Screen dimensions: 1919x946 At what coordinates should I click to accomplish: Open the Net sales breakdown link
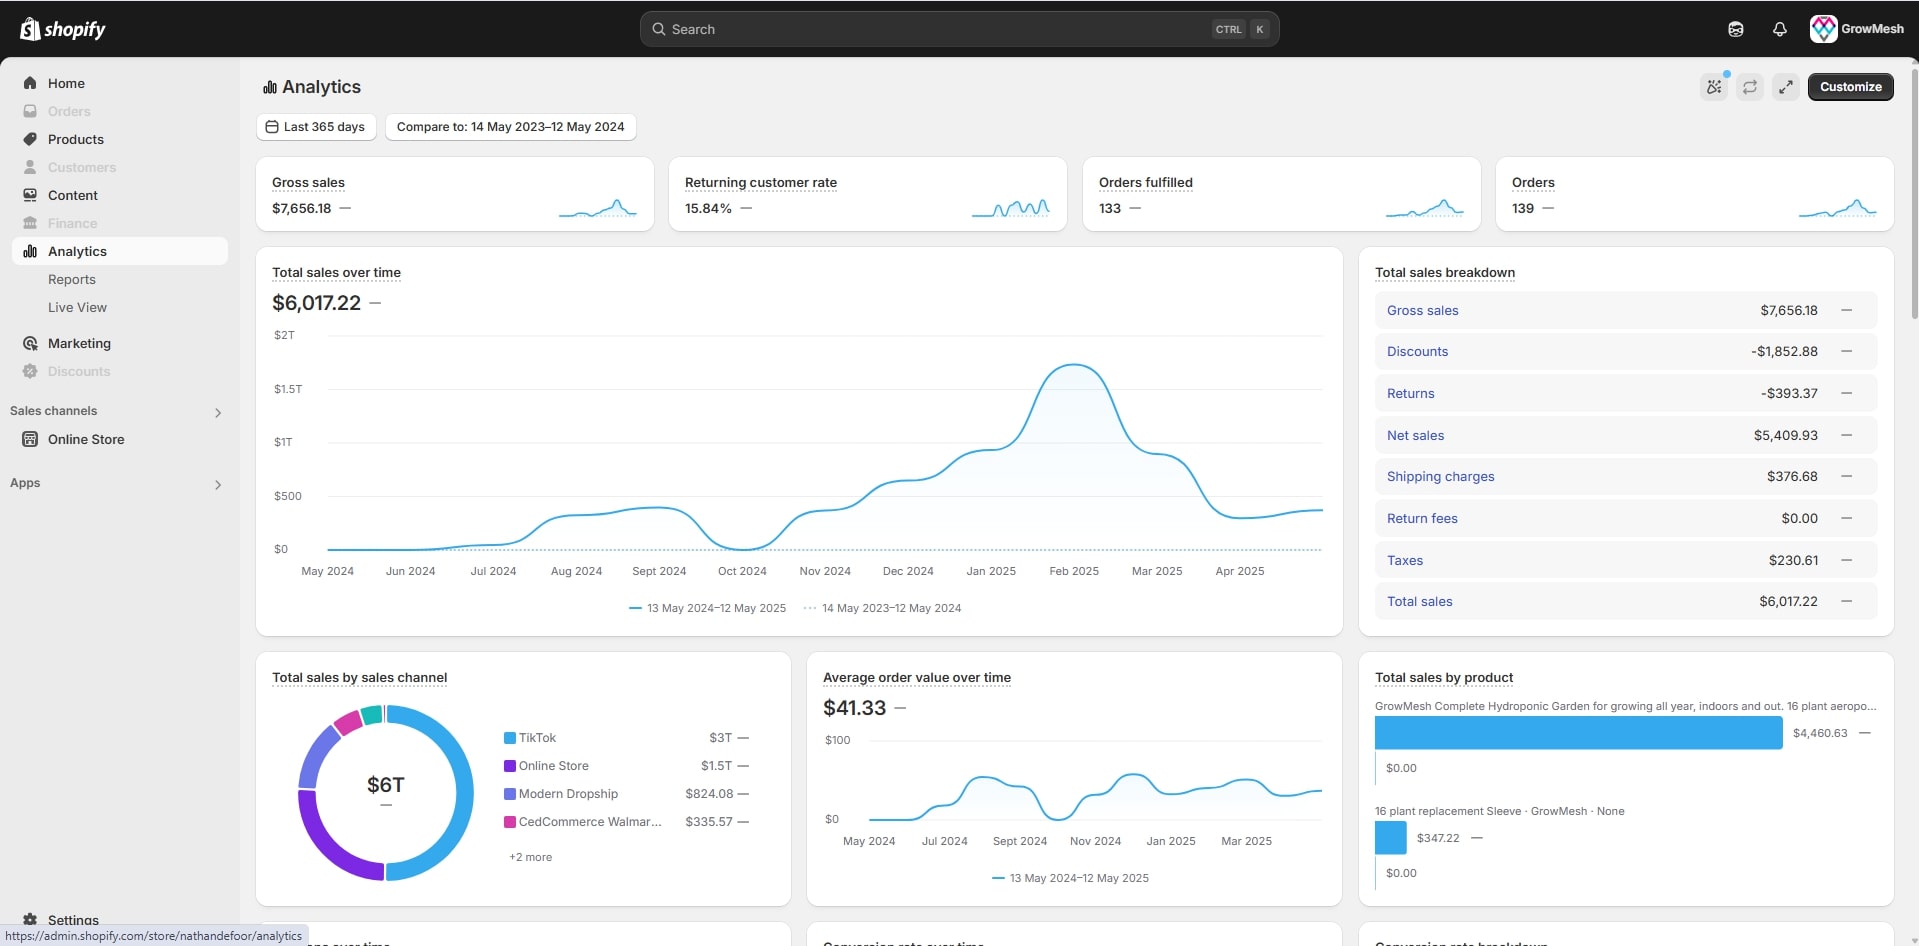coord(1415,435)
